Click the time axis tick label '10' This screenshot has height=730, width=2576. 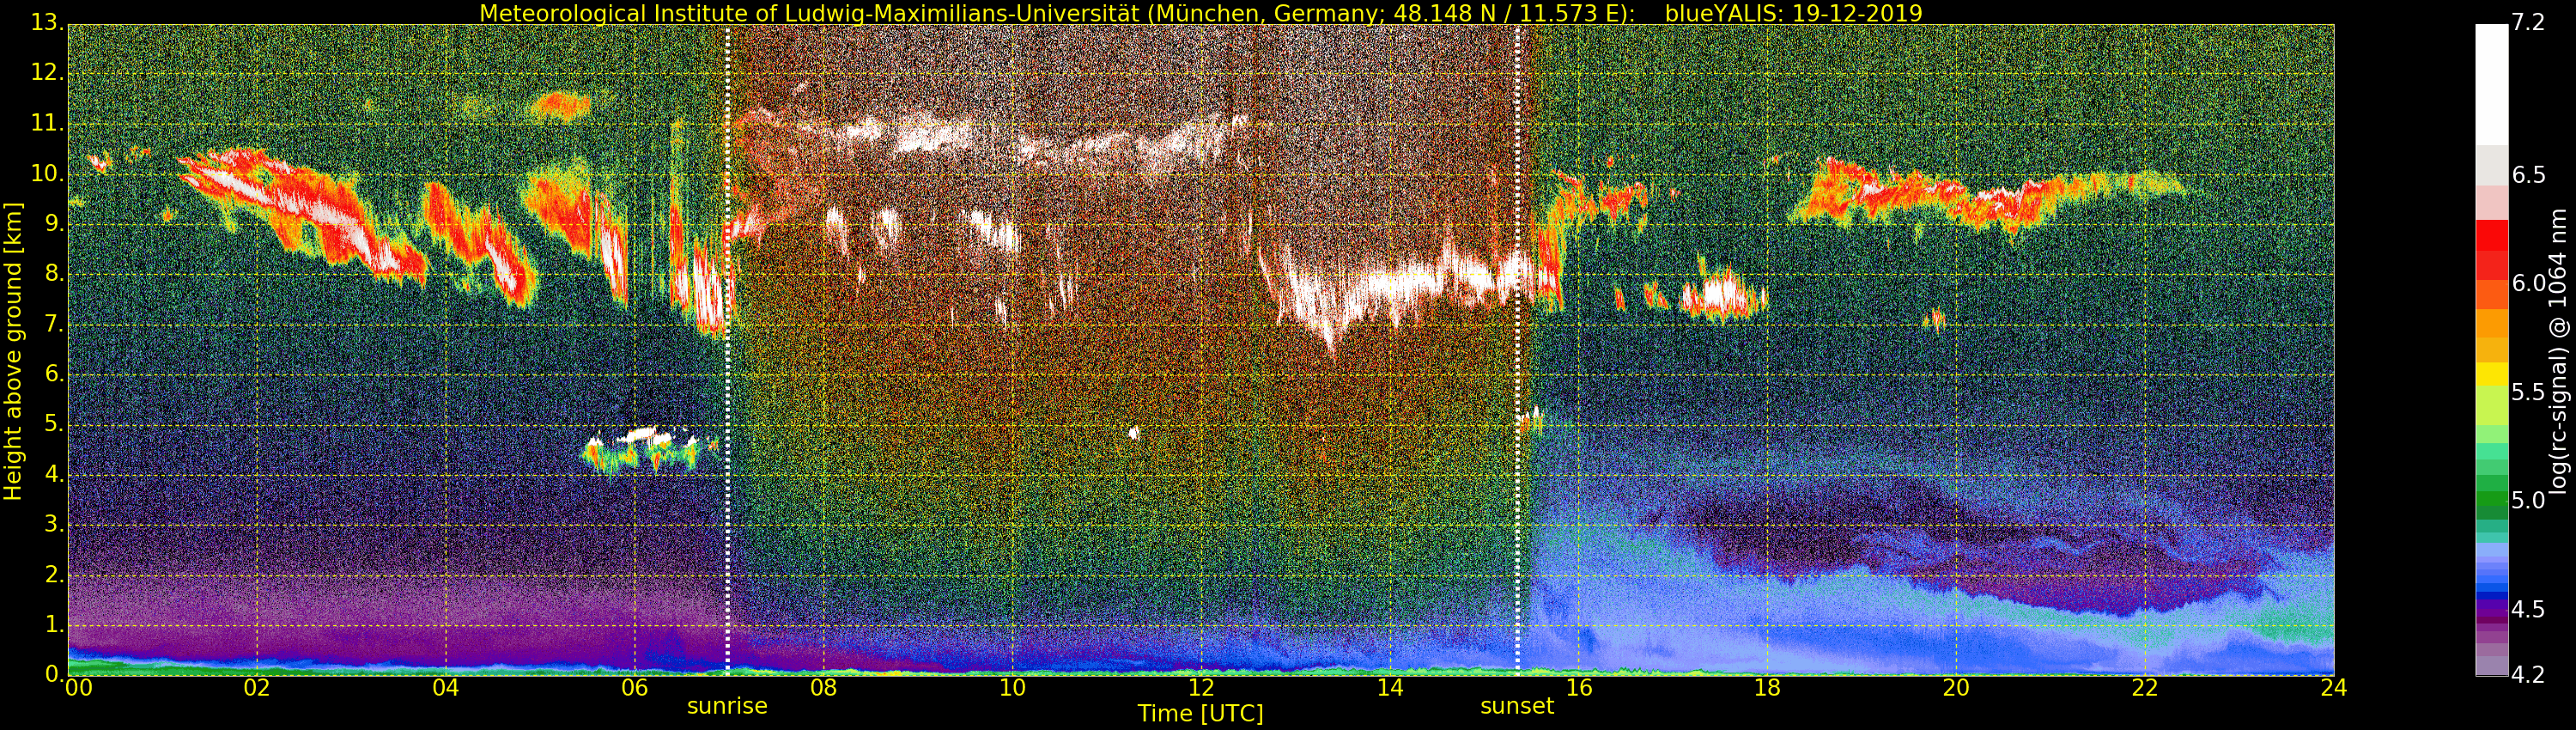pyautogui.click(x=1012, y=688)
